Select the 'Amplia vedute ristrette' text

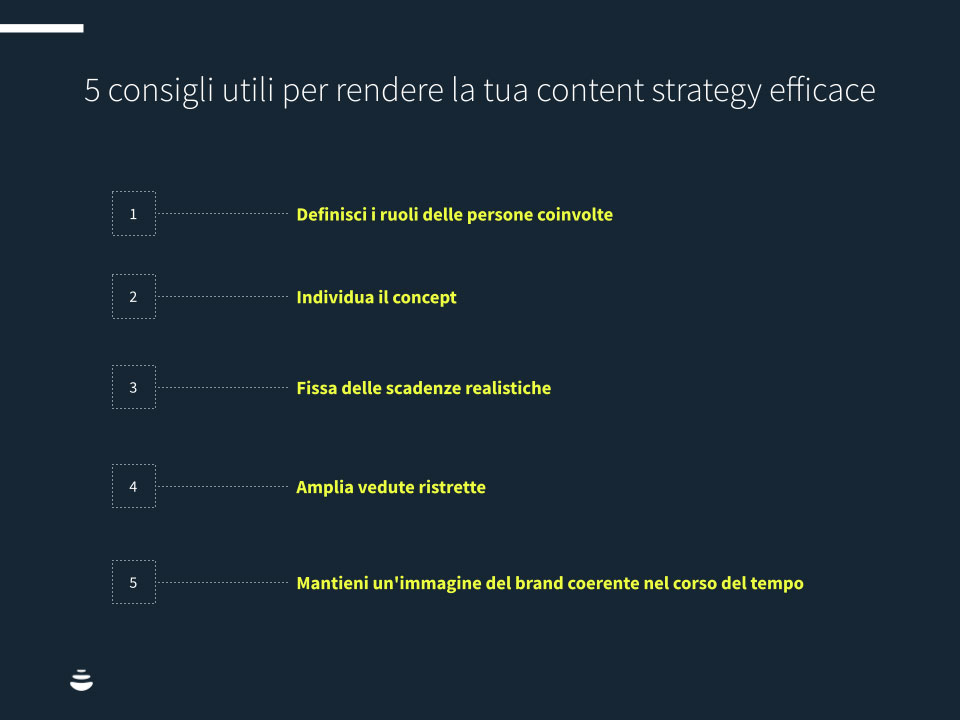pyautogui.click(x=391, y=488)
